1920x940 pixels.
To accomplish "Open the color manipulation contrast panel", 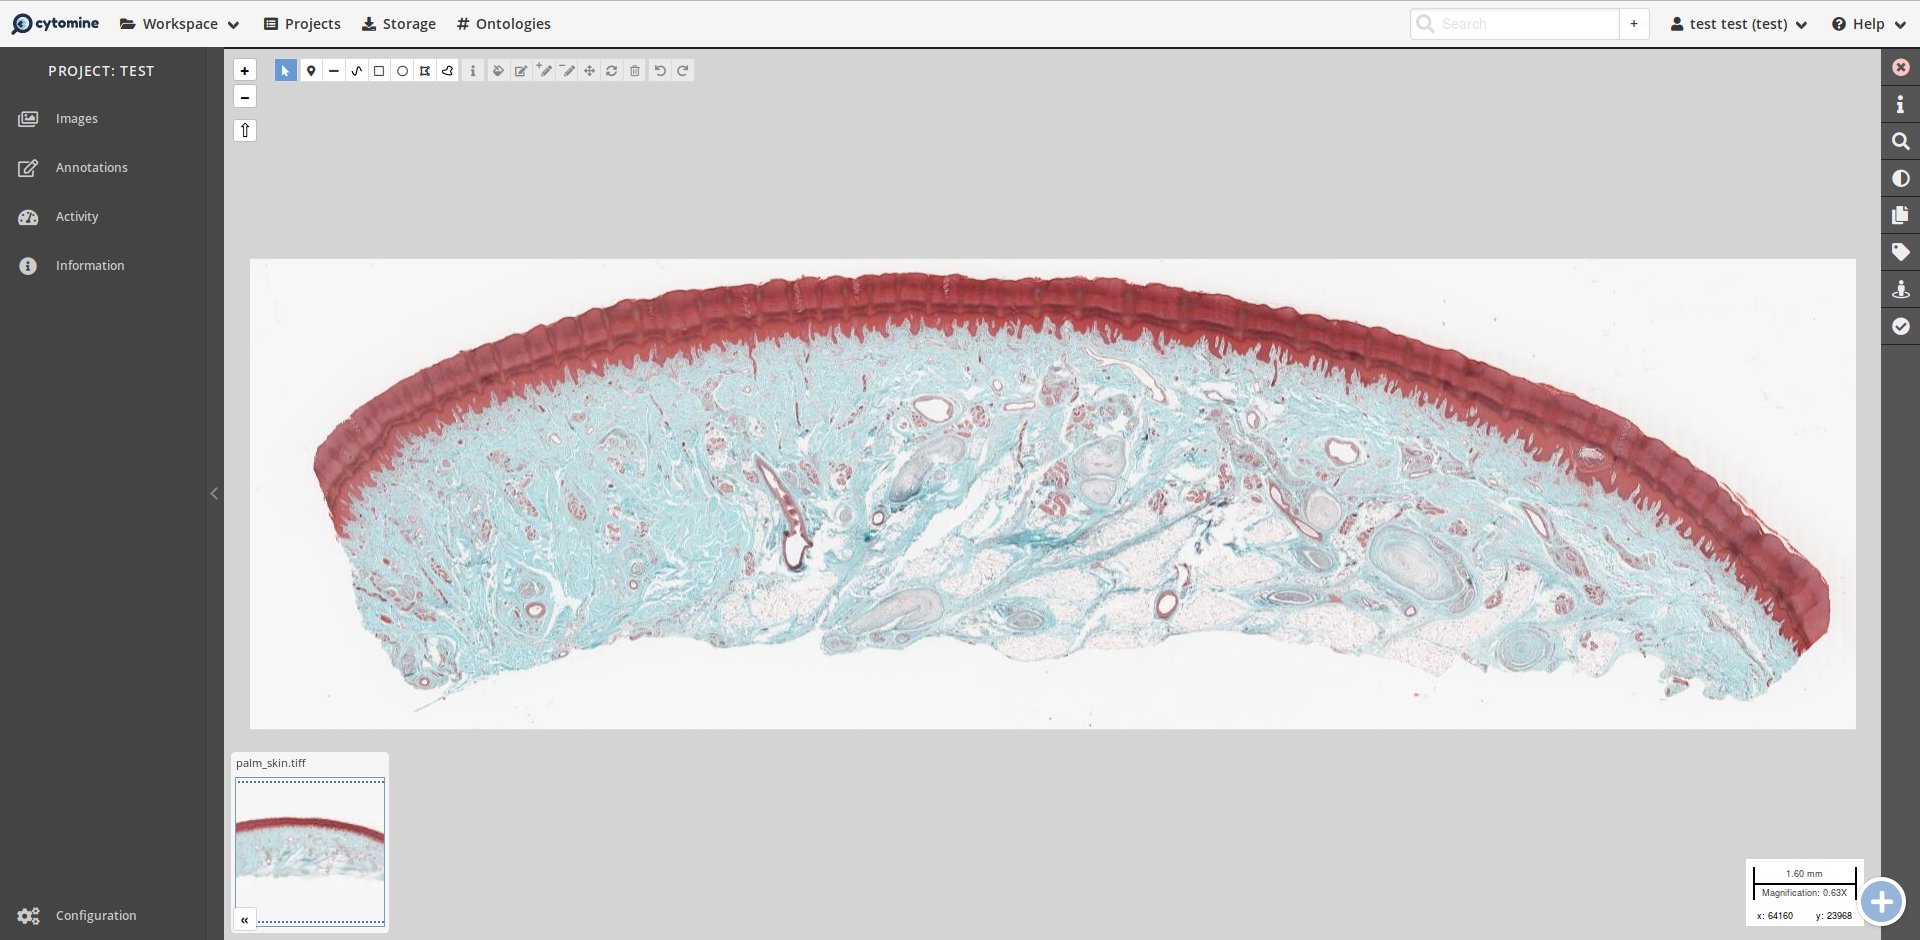I will (1900, 179).
